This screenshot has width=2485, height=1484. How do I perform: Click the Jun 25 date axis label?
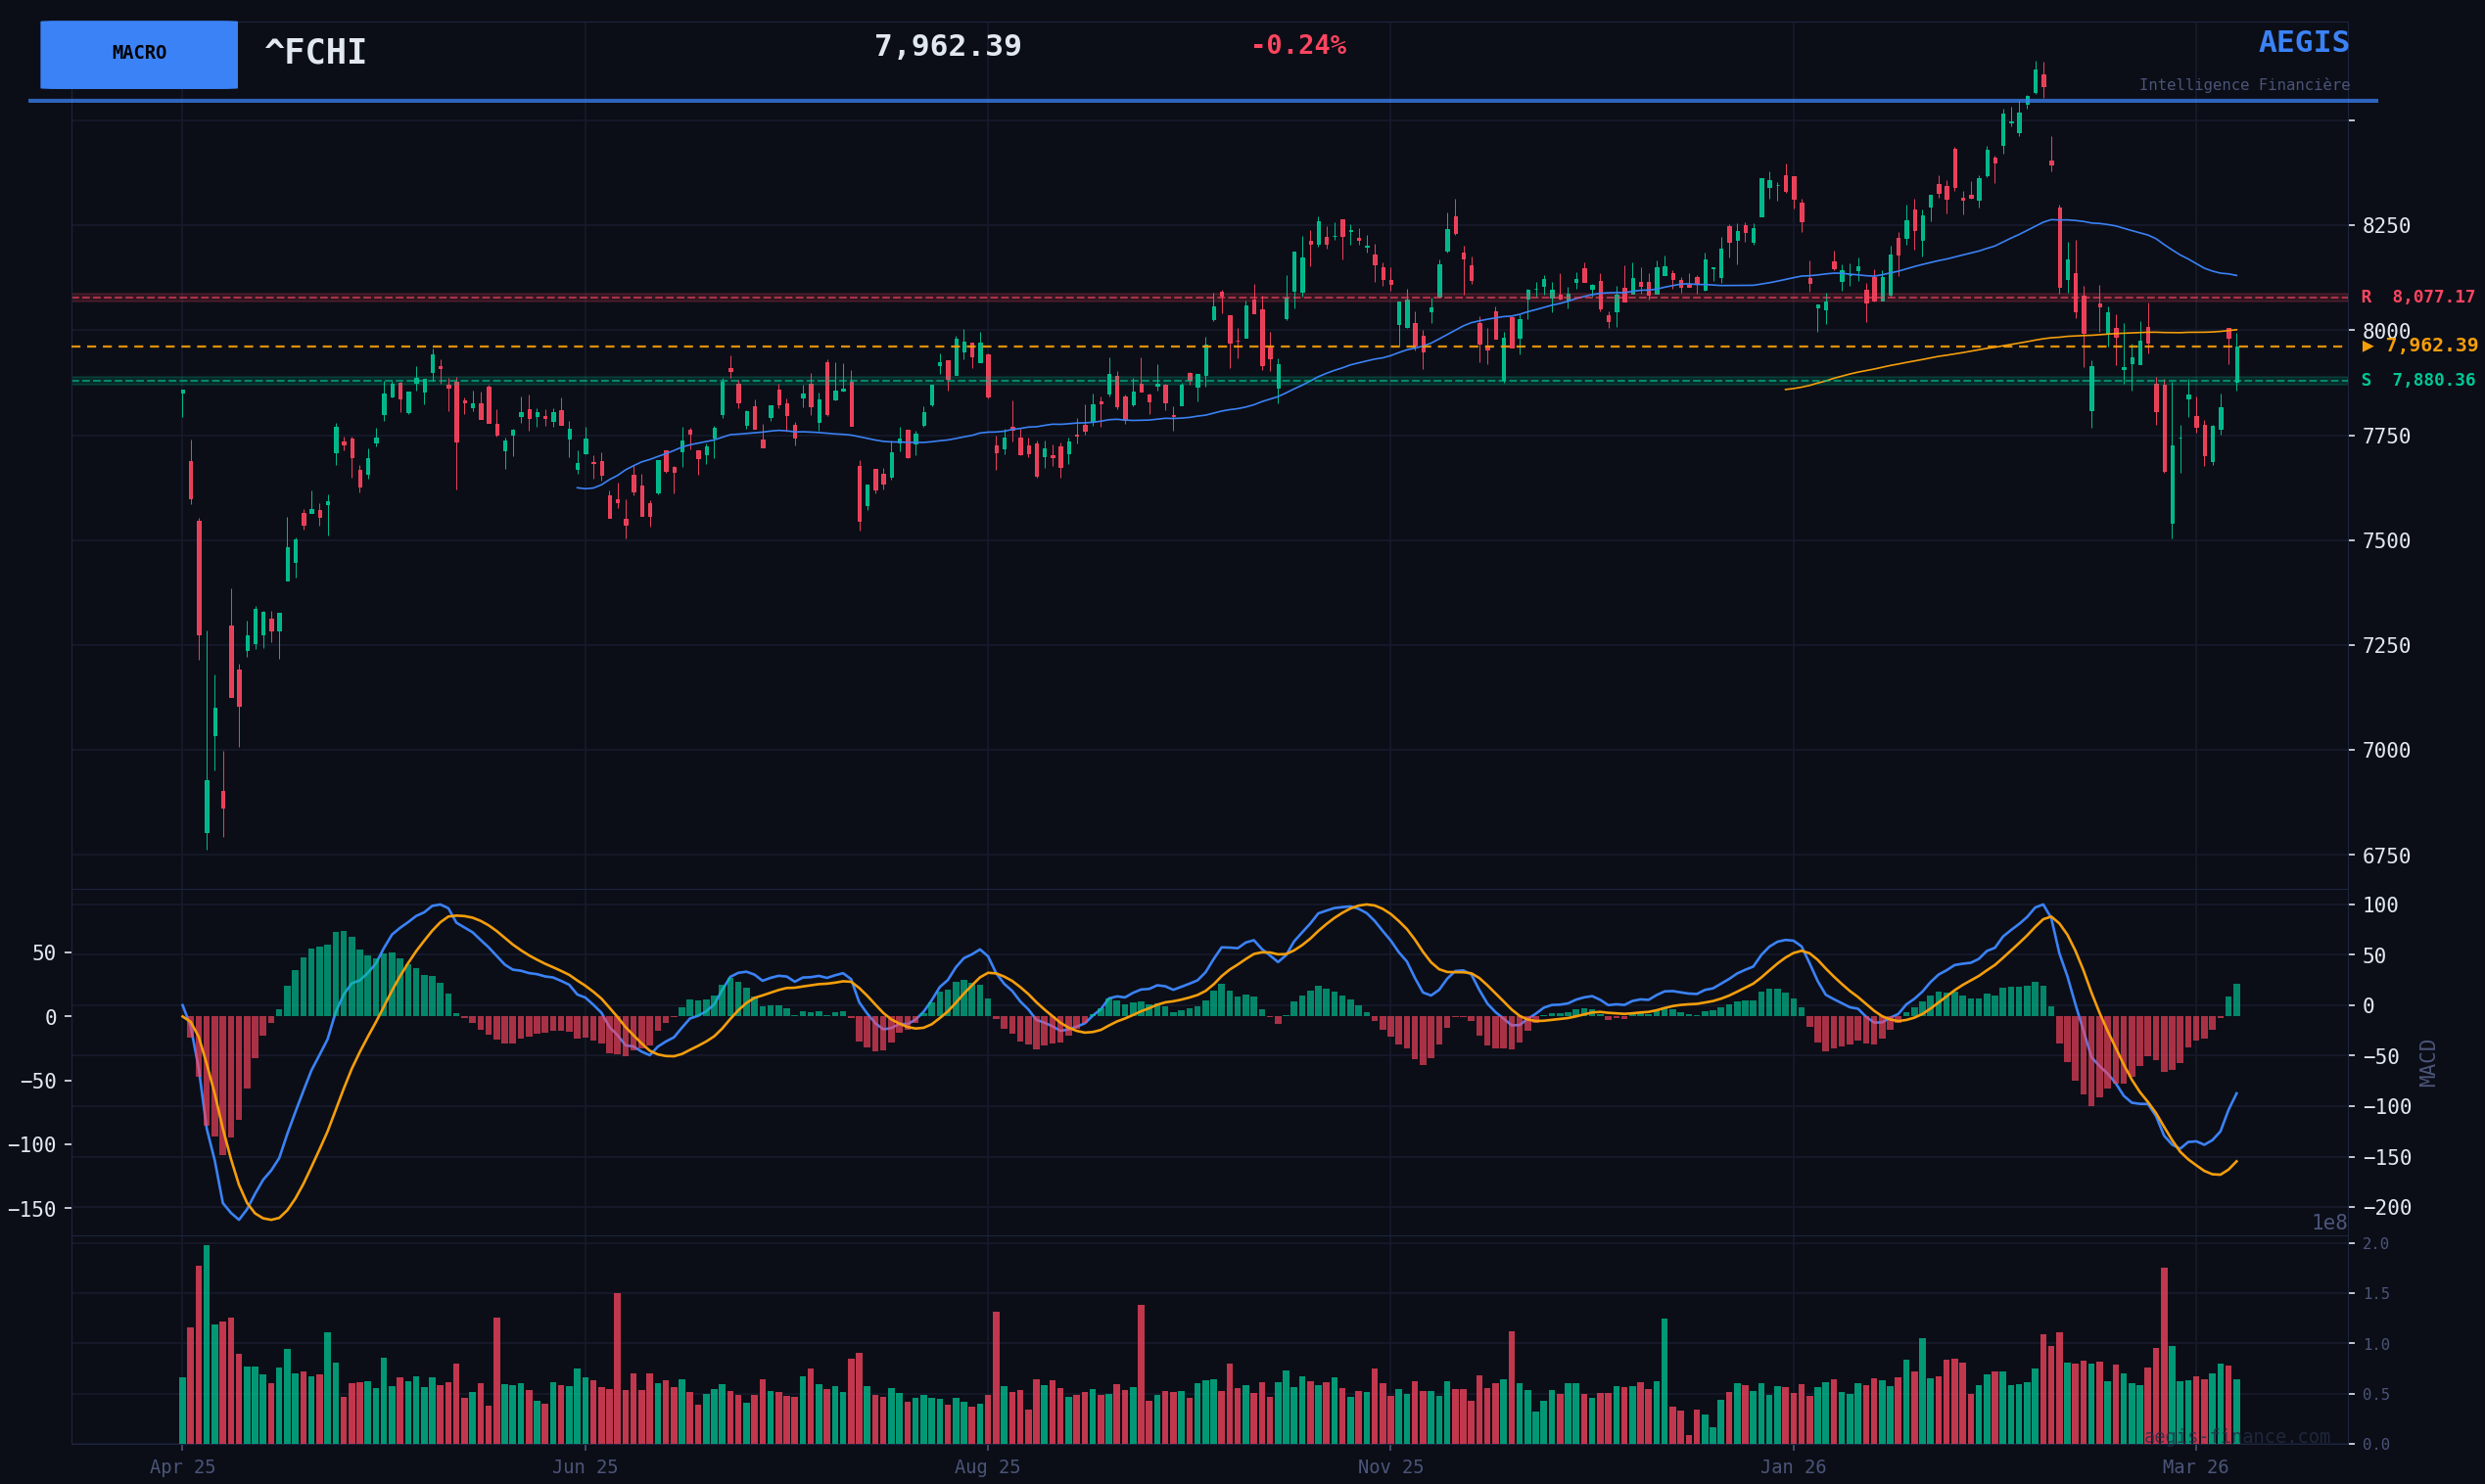click(x=585, y=1467)
